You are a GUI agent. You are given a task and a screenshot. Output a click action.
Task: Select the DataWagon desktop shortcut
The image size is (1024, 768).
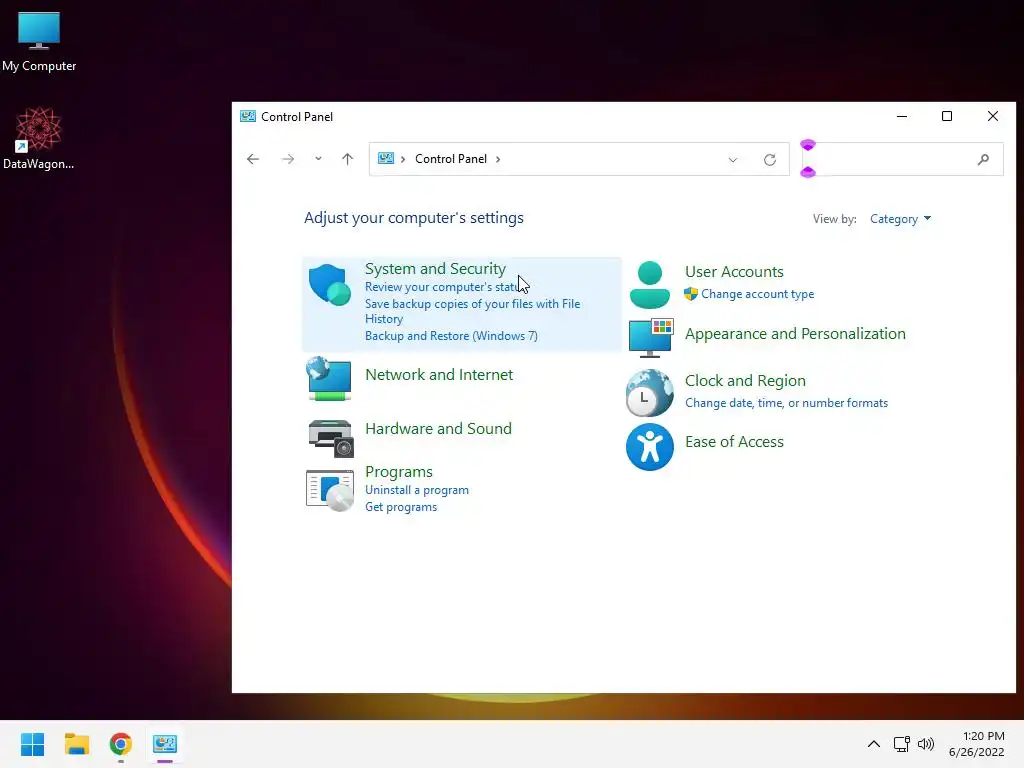39,138
